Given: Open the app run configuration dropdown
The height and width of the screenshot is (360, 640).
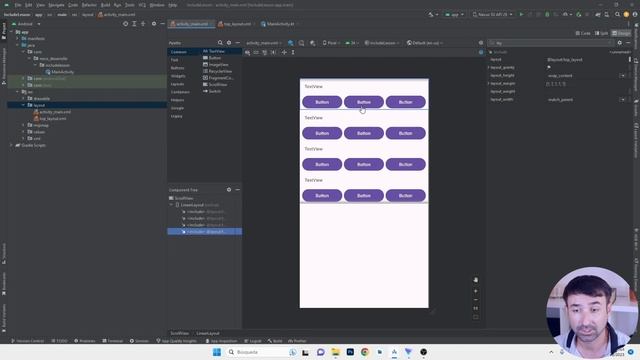Looking at the screenshot, I should (x=454, y=14).
